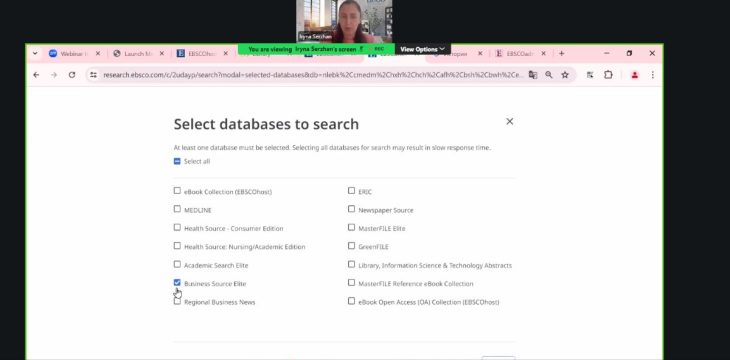Toggle the Select all checkbox
The image size is (730, 360).
(177, 161)
